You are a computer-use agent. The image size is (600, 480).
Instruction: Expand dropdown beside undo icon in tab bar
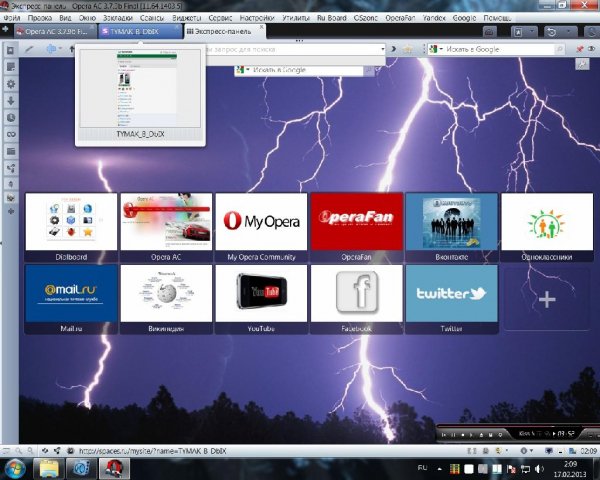(x=568, y=32)
